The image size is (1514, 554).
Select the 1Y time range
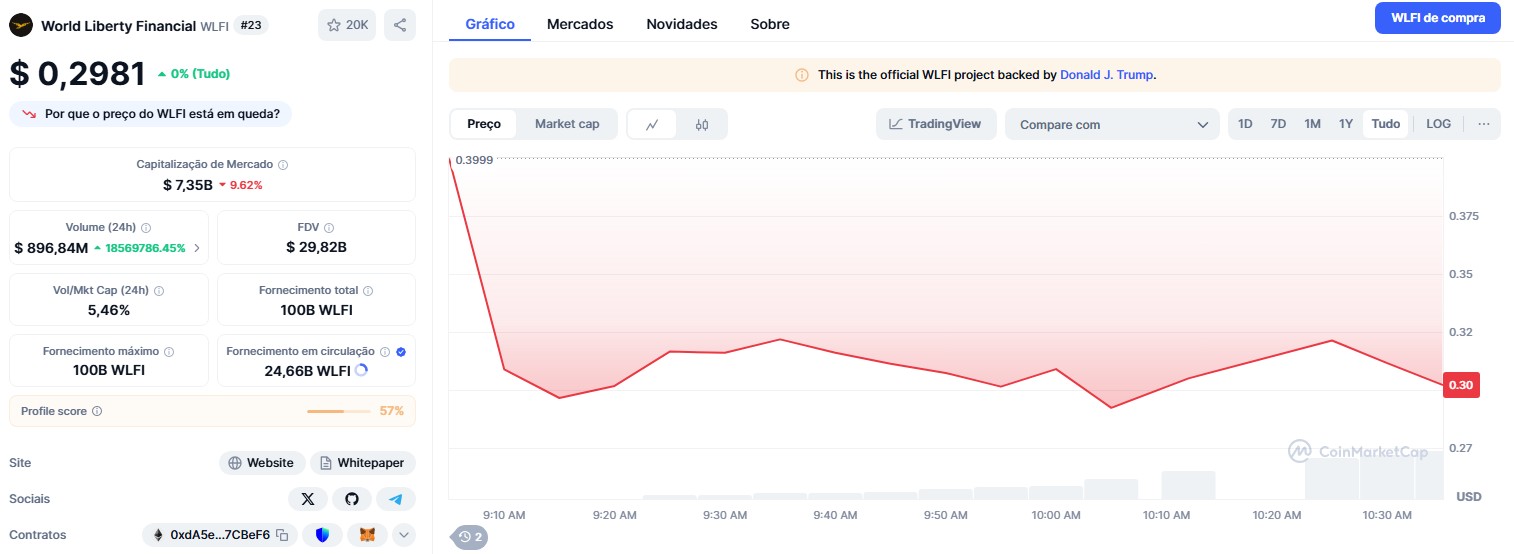[1346, 124]
